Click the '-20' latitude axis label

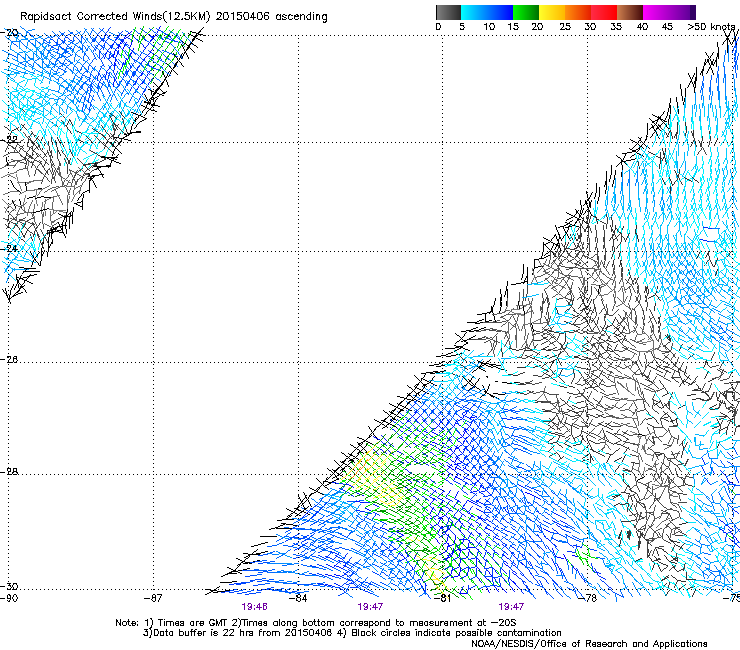point(9,33)
